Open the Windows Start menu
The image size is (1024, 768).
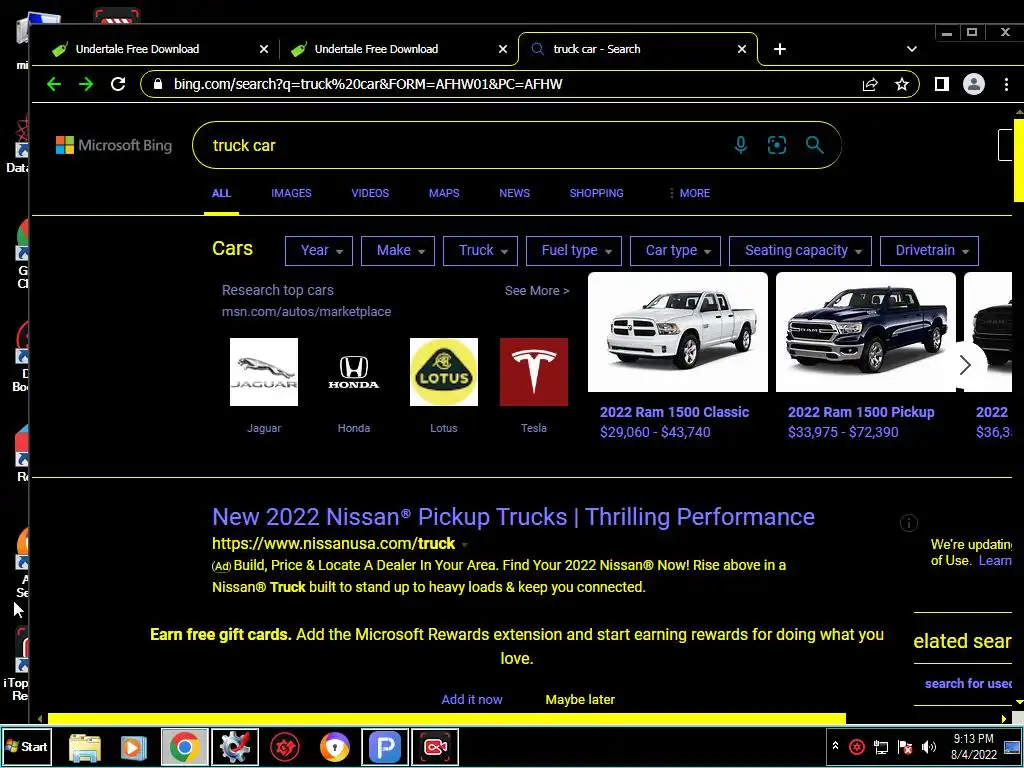point(26,746)
